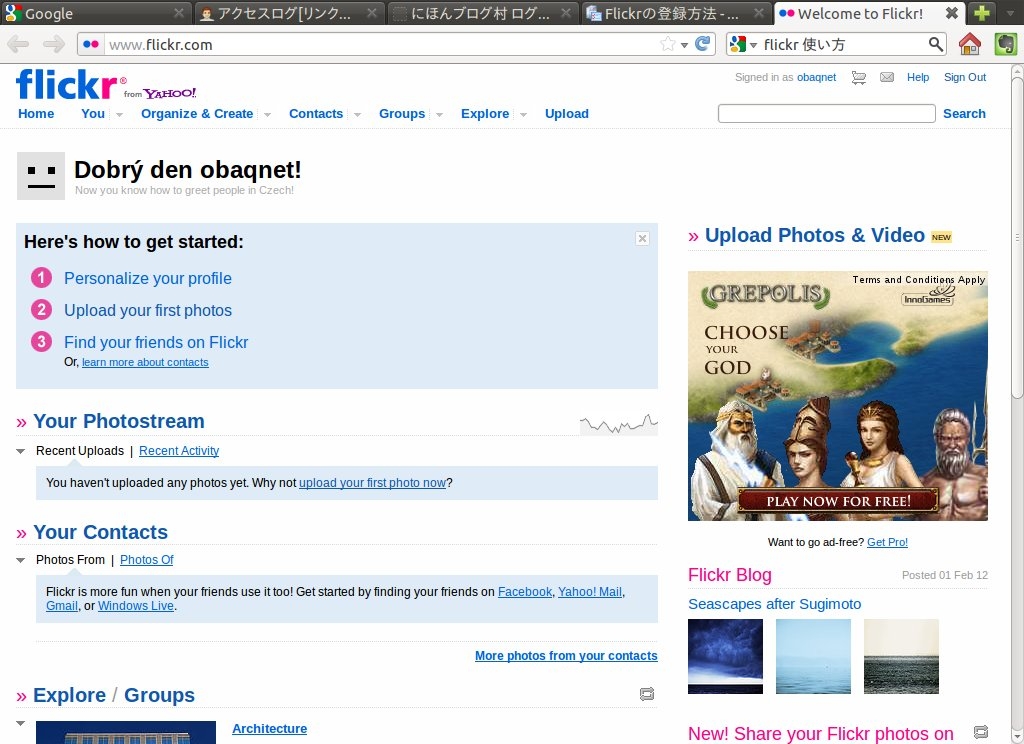Open the FlickrMail envelope icon
This screenshot has height=744, width=1024.
887,78
